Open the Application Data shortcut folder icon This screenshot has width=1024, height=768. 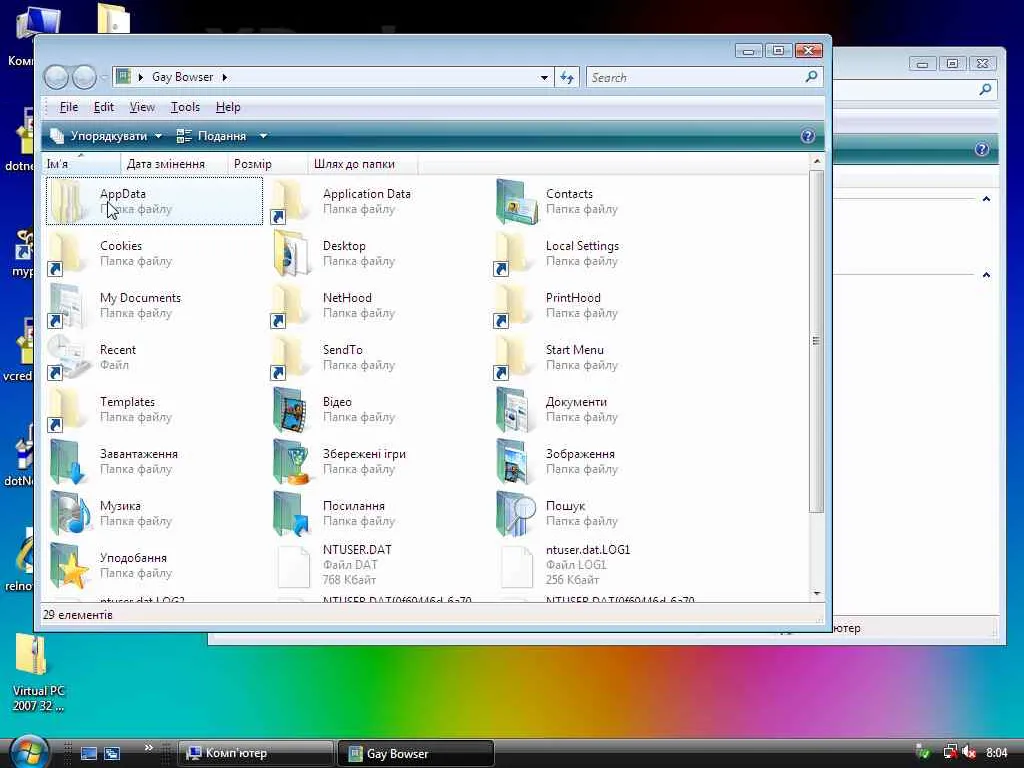tap(290, 201)
